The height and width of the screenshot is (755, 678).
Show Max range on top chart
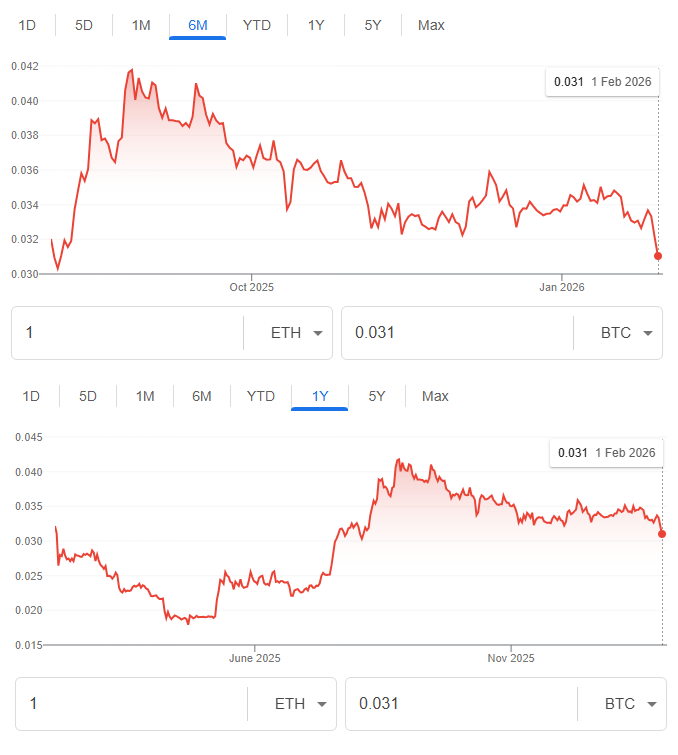click(x=431, y=25)
